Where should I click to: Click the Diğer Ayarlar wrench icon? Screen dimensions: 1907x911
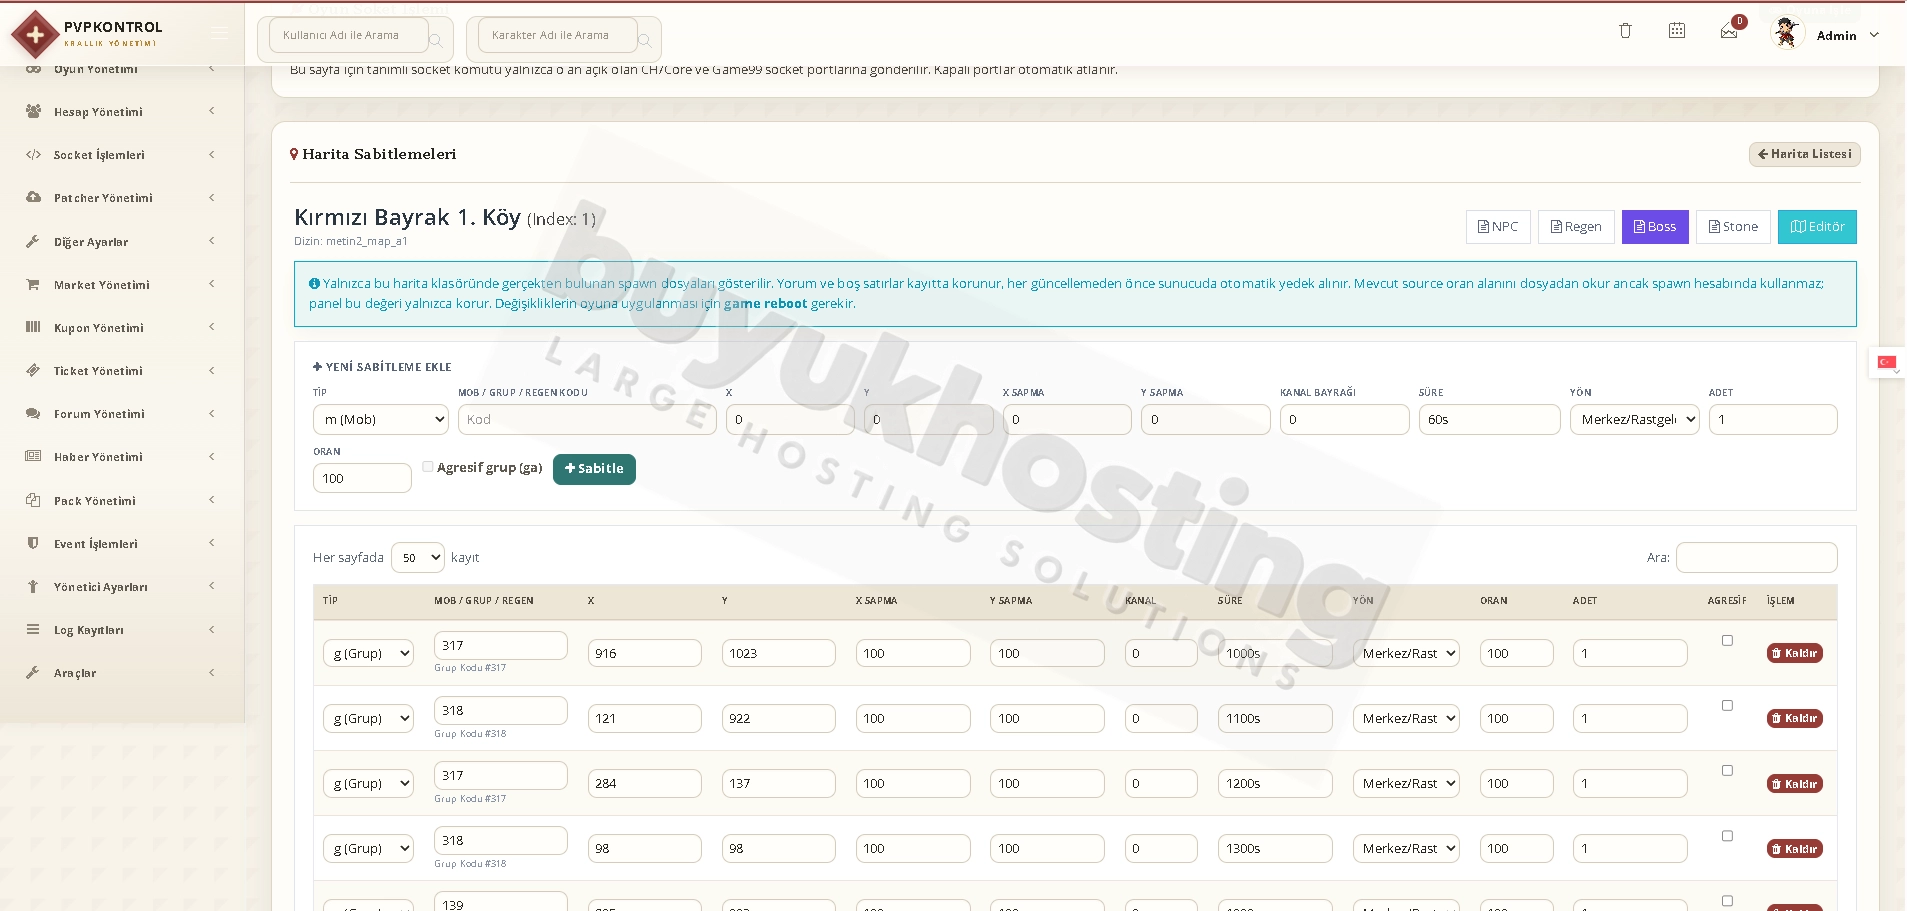coord(33,241)
